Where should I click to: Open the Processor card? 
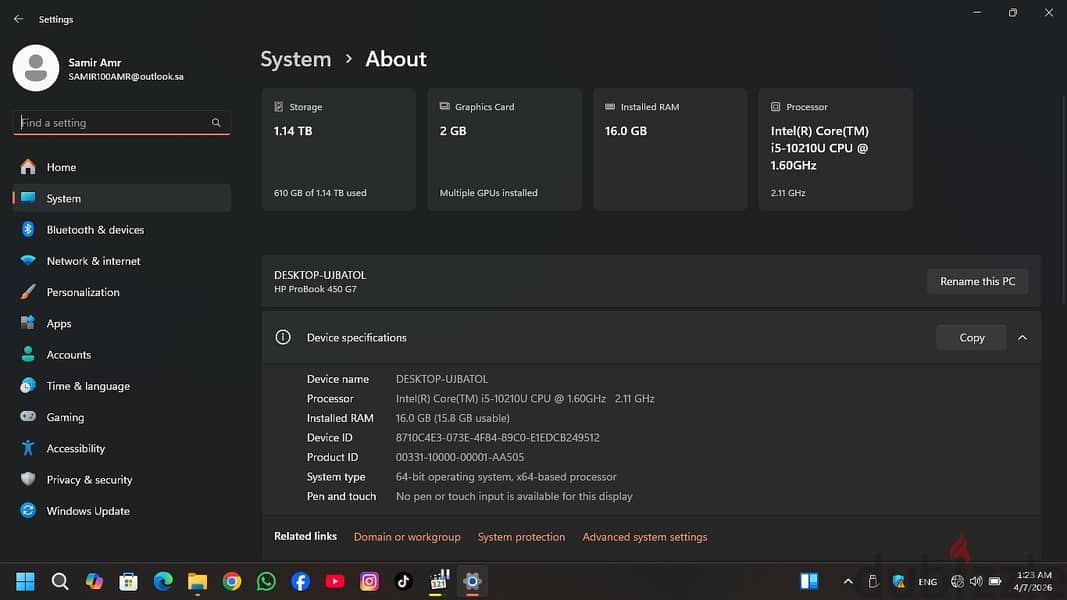[836, 149]
